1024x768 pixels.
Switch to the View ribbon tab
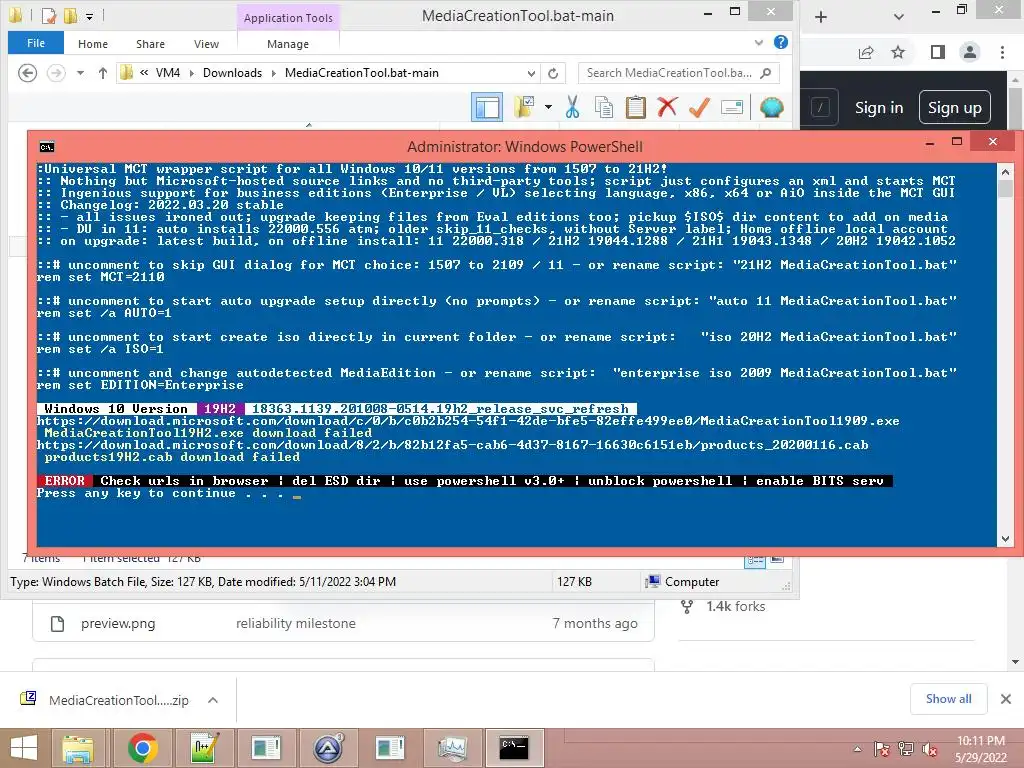[206, 44]
